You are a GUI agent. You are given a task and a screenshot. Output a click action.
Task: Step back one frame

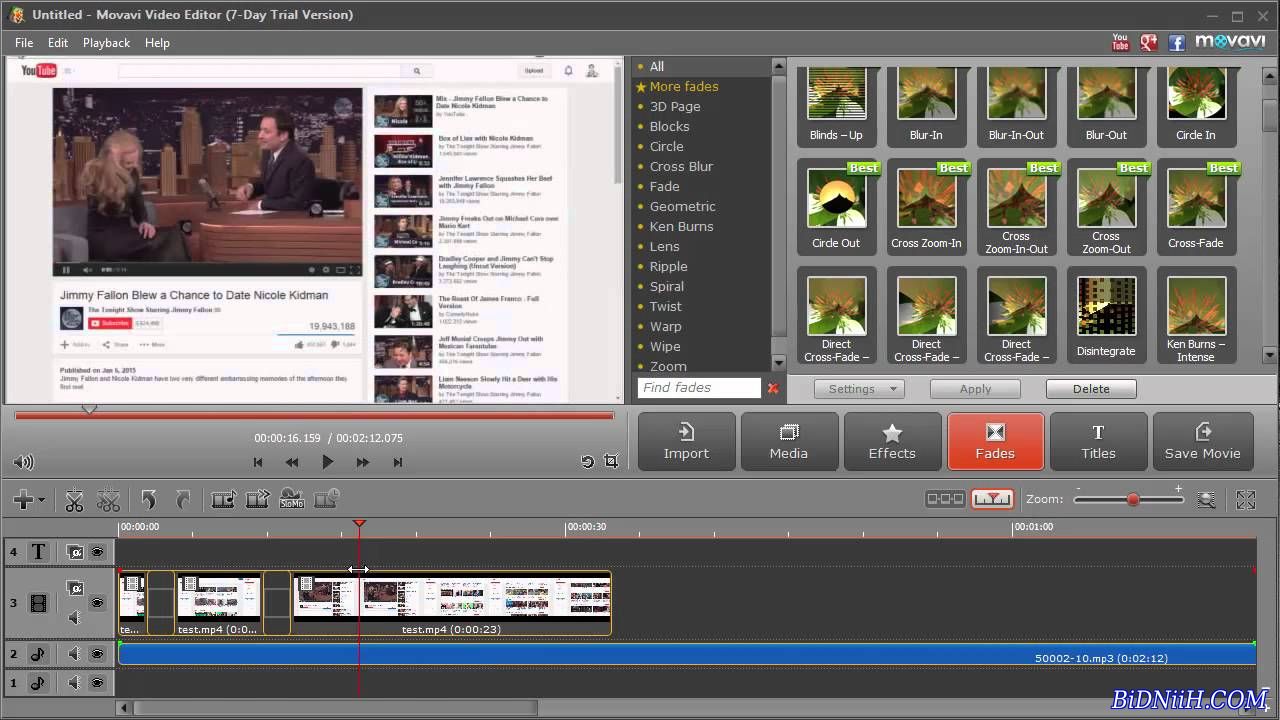click(x=292, y=462)
